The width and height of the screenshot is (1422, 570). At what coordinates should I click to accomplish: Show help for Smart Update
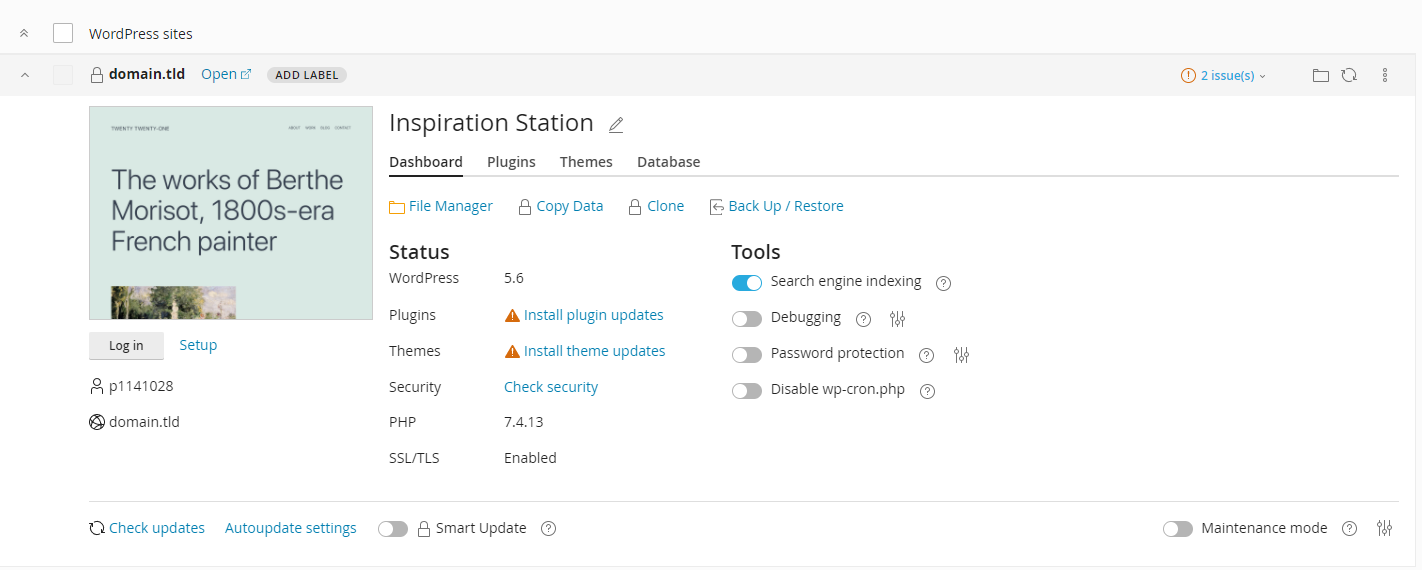tap(548, 529)
